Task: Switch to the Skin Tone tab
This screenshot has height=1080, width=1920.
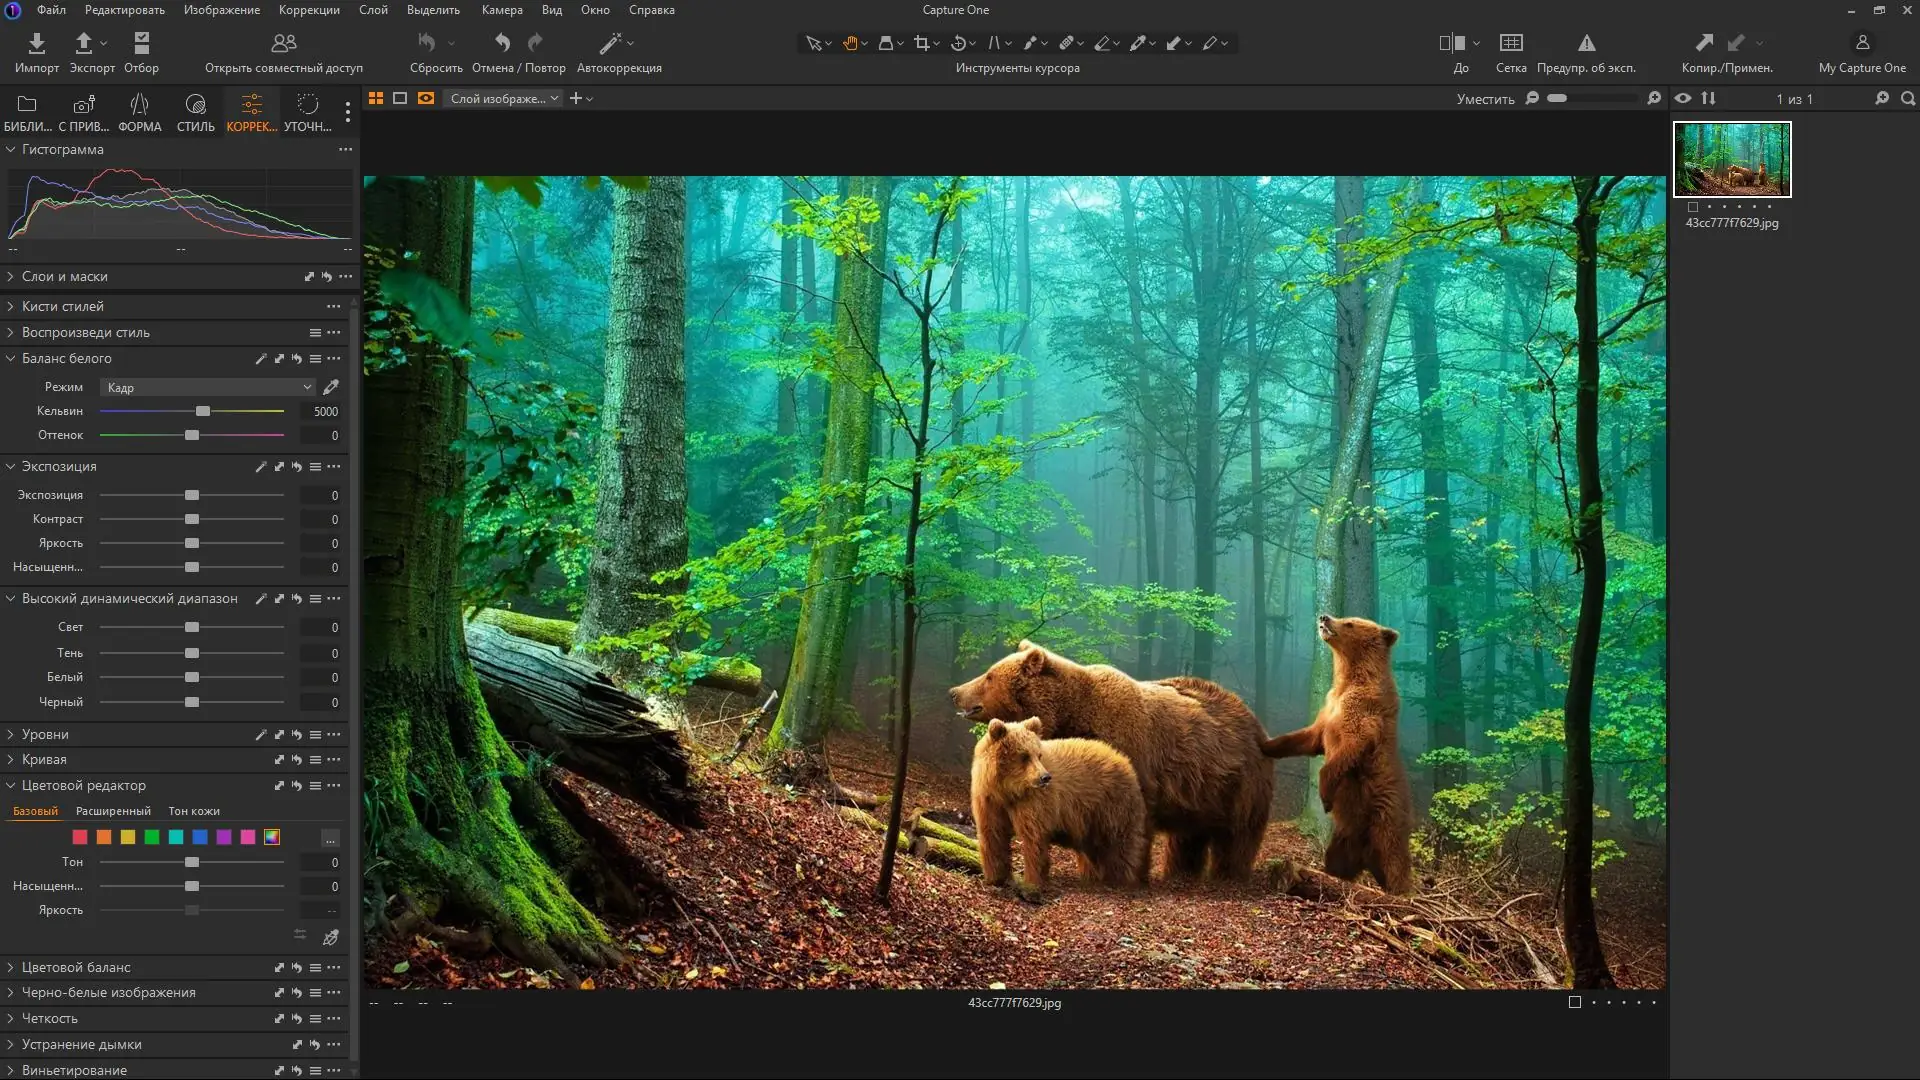Action: click(194, 811)
